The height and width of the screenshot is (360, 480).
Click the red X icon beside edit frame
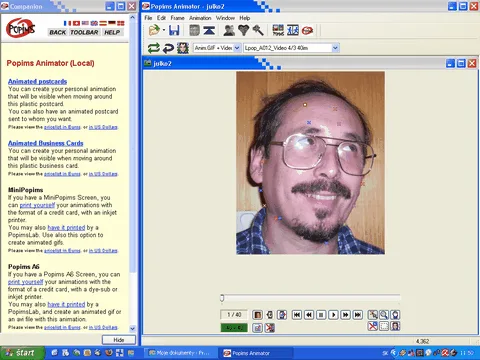[270, 328]
